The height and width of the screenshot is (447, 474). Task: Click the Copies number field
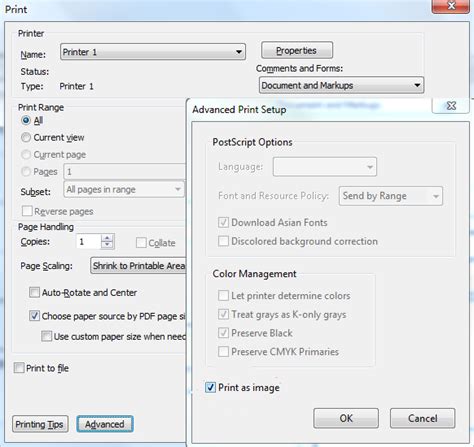[x=88, y=242]
